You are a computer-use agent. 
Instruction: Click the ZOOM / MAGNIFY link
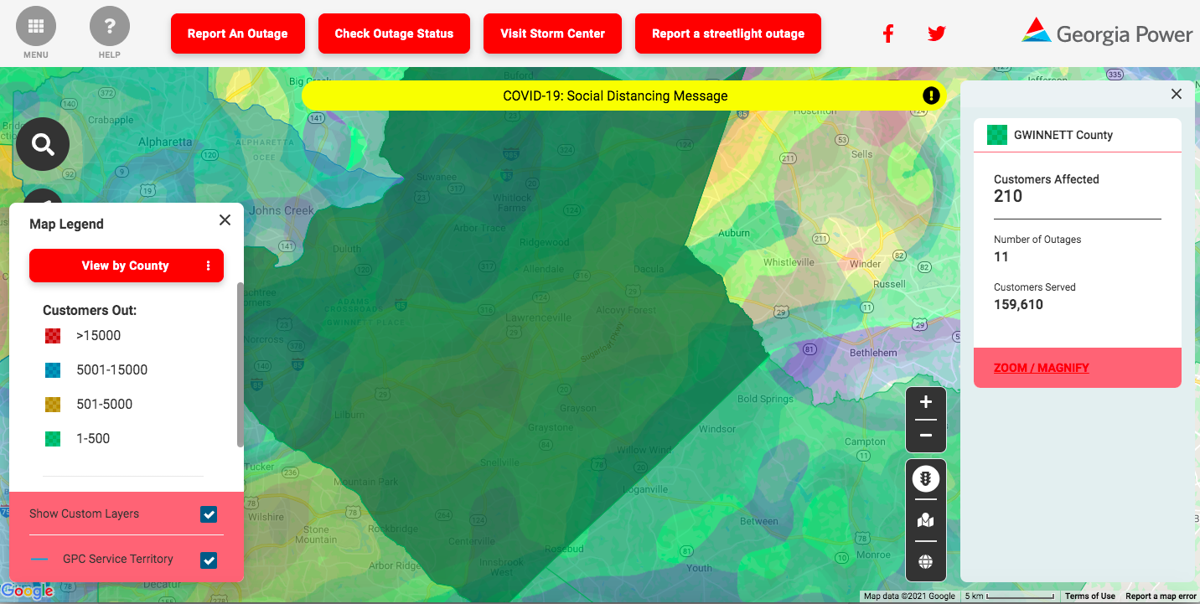[x=1041, y=368]
